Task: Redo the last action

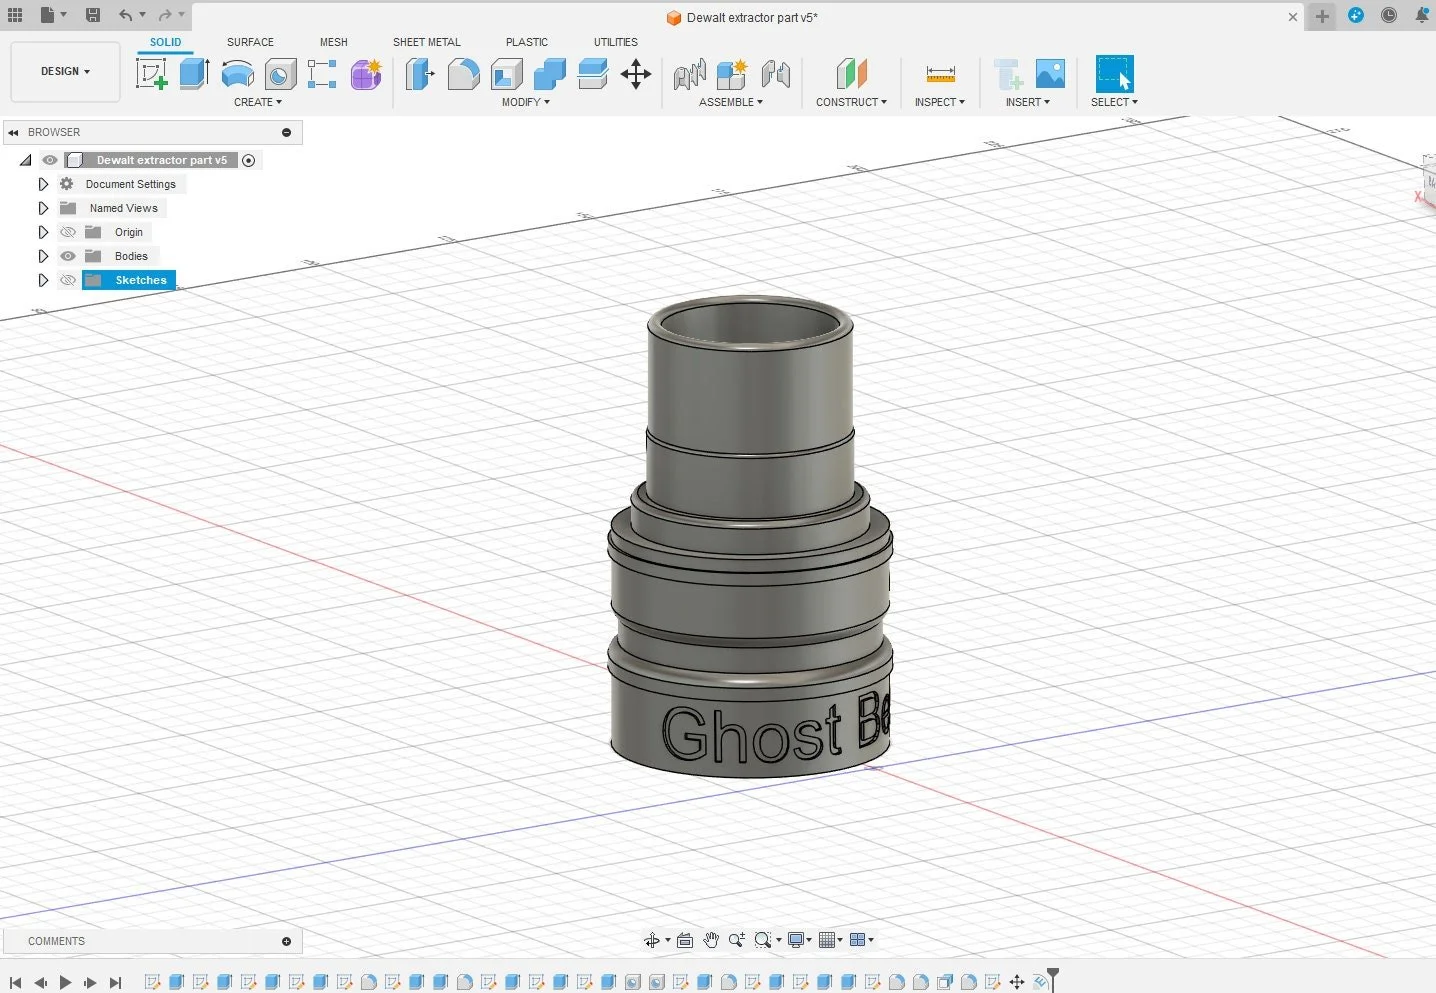Action: tap(165, 15)
